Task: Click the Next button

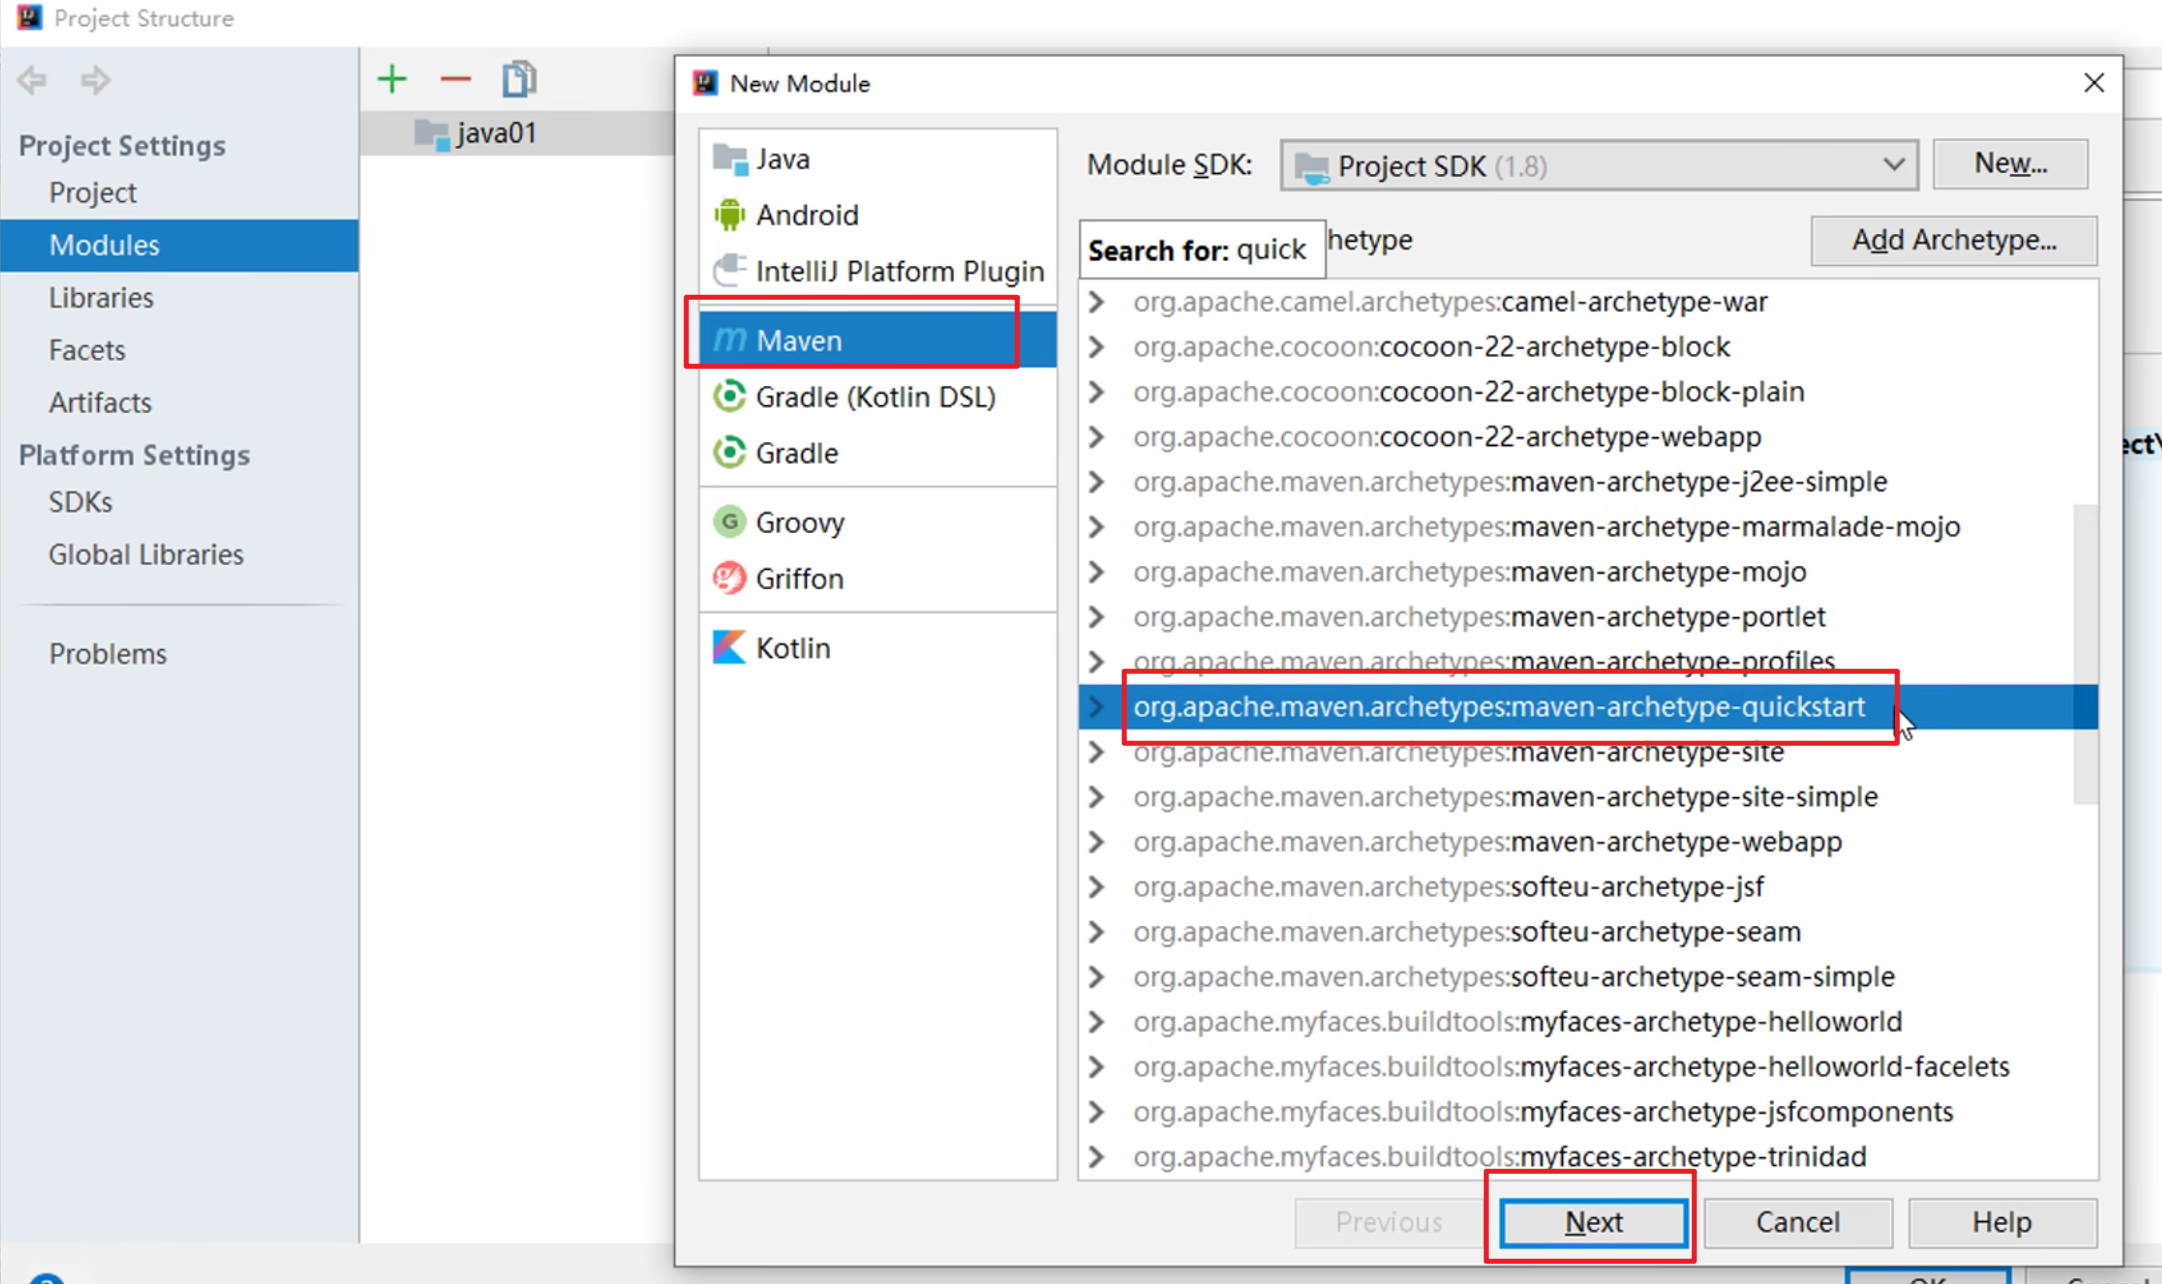Action: tap(1593, 1222)
